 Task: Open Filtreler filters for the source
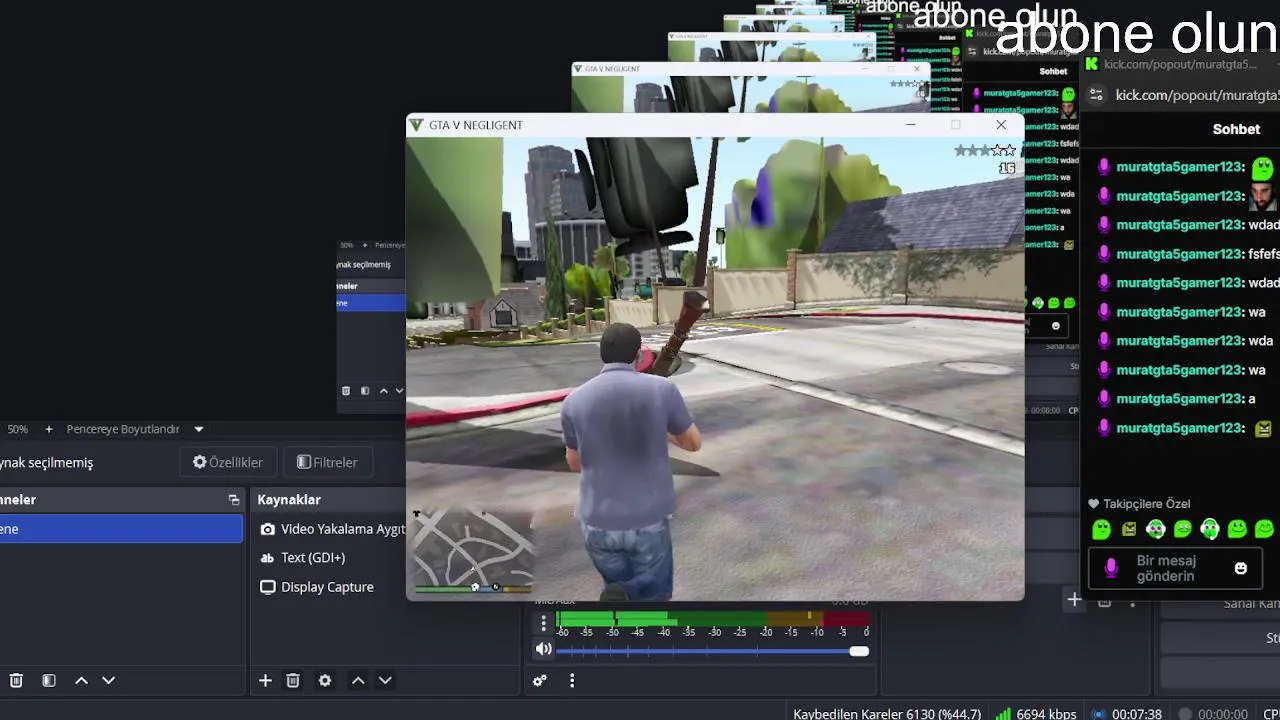point(327,462)
